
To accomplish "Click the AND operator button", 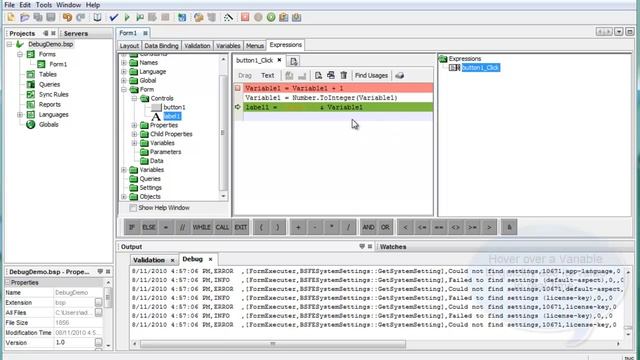I will (x=368, y=227).
